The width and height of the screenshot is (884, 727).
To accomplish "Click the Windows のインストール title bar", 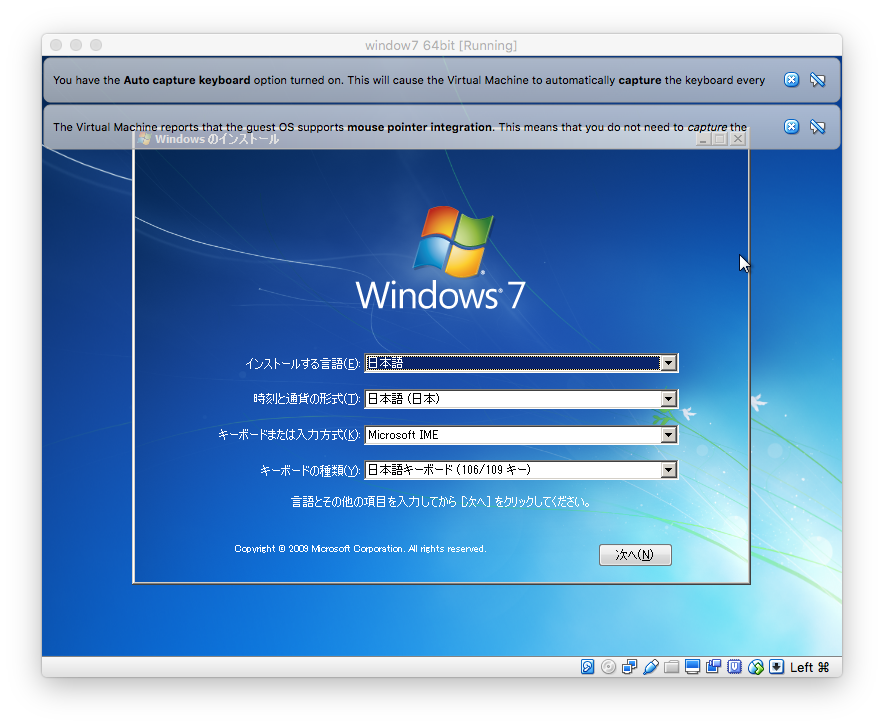I will point(441,139).
